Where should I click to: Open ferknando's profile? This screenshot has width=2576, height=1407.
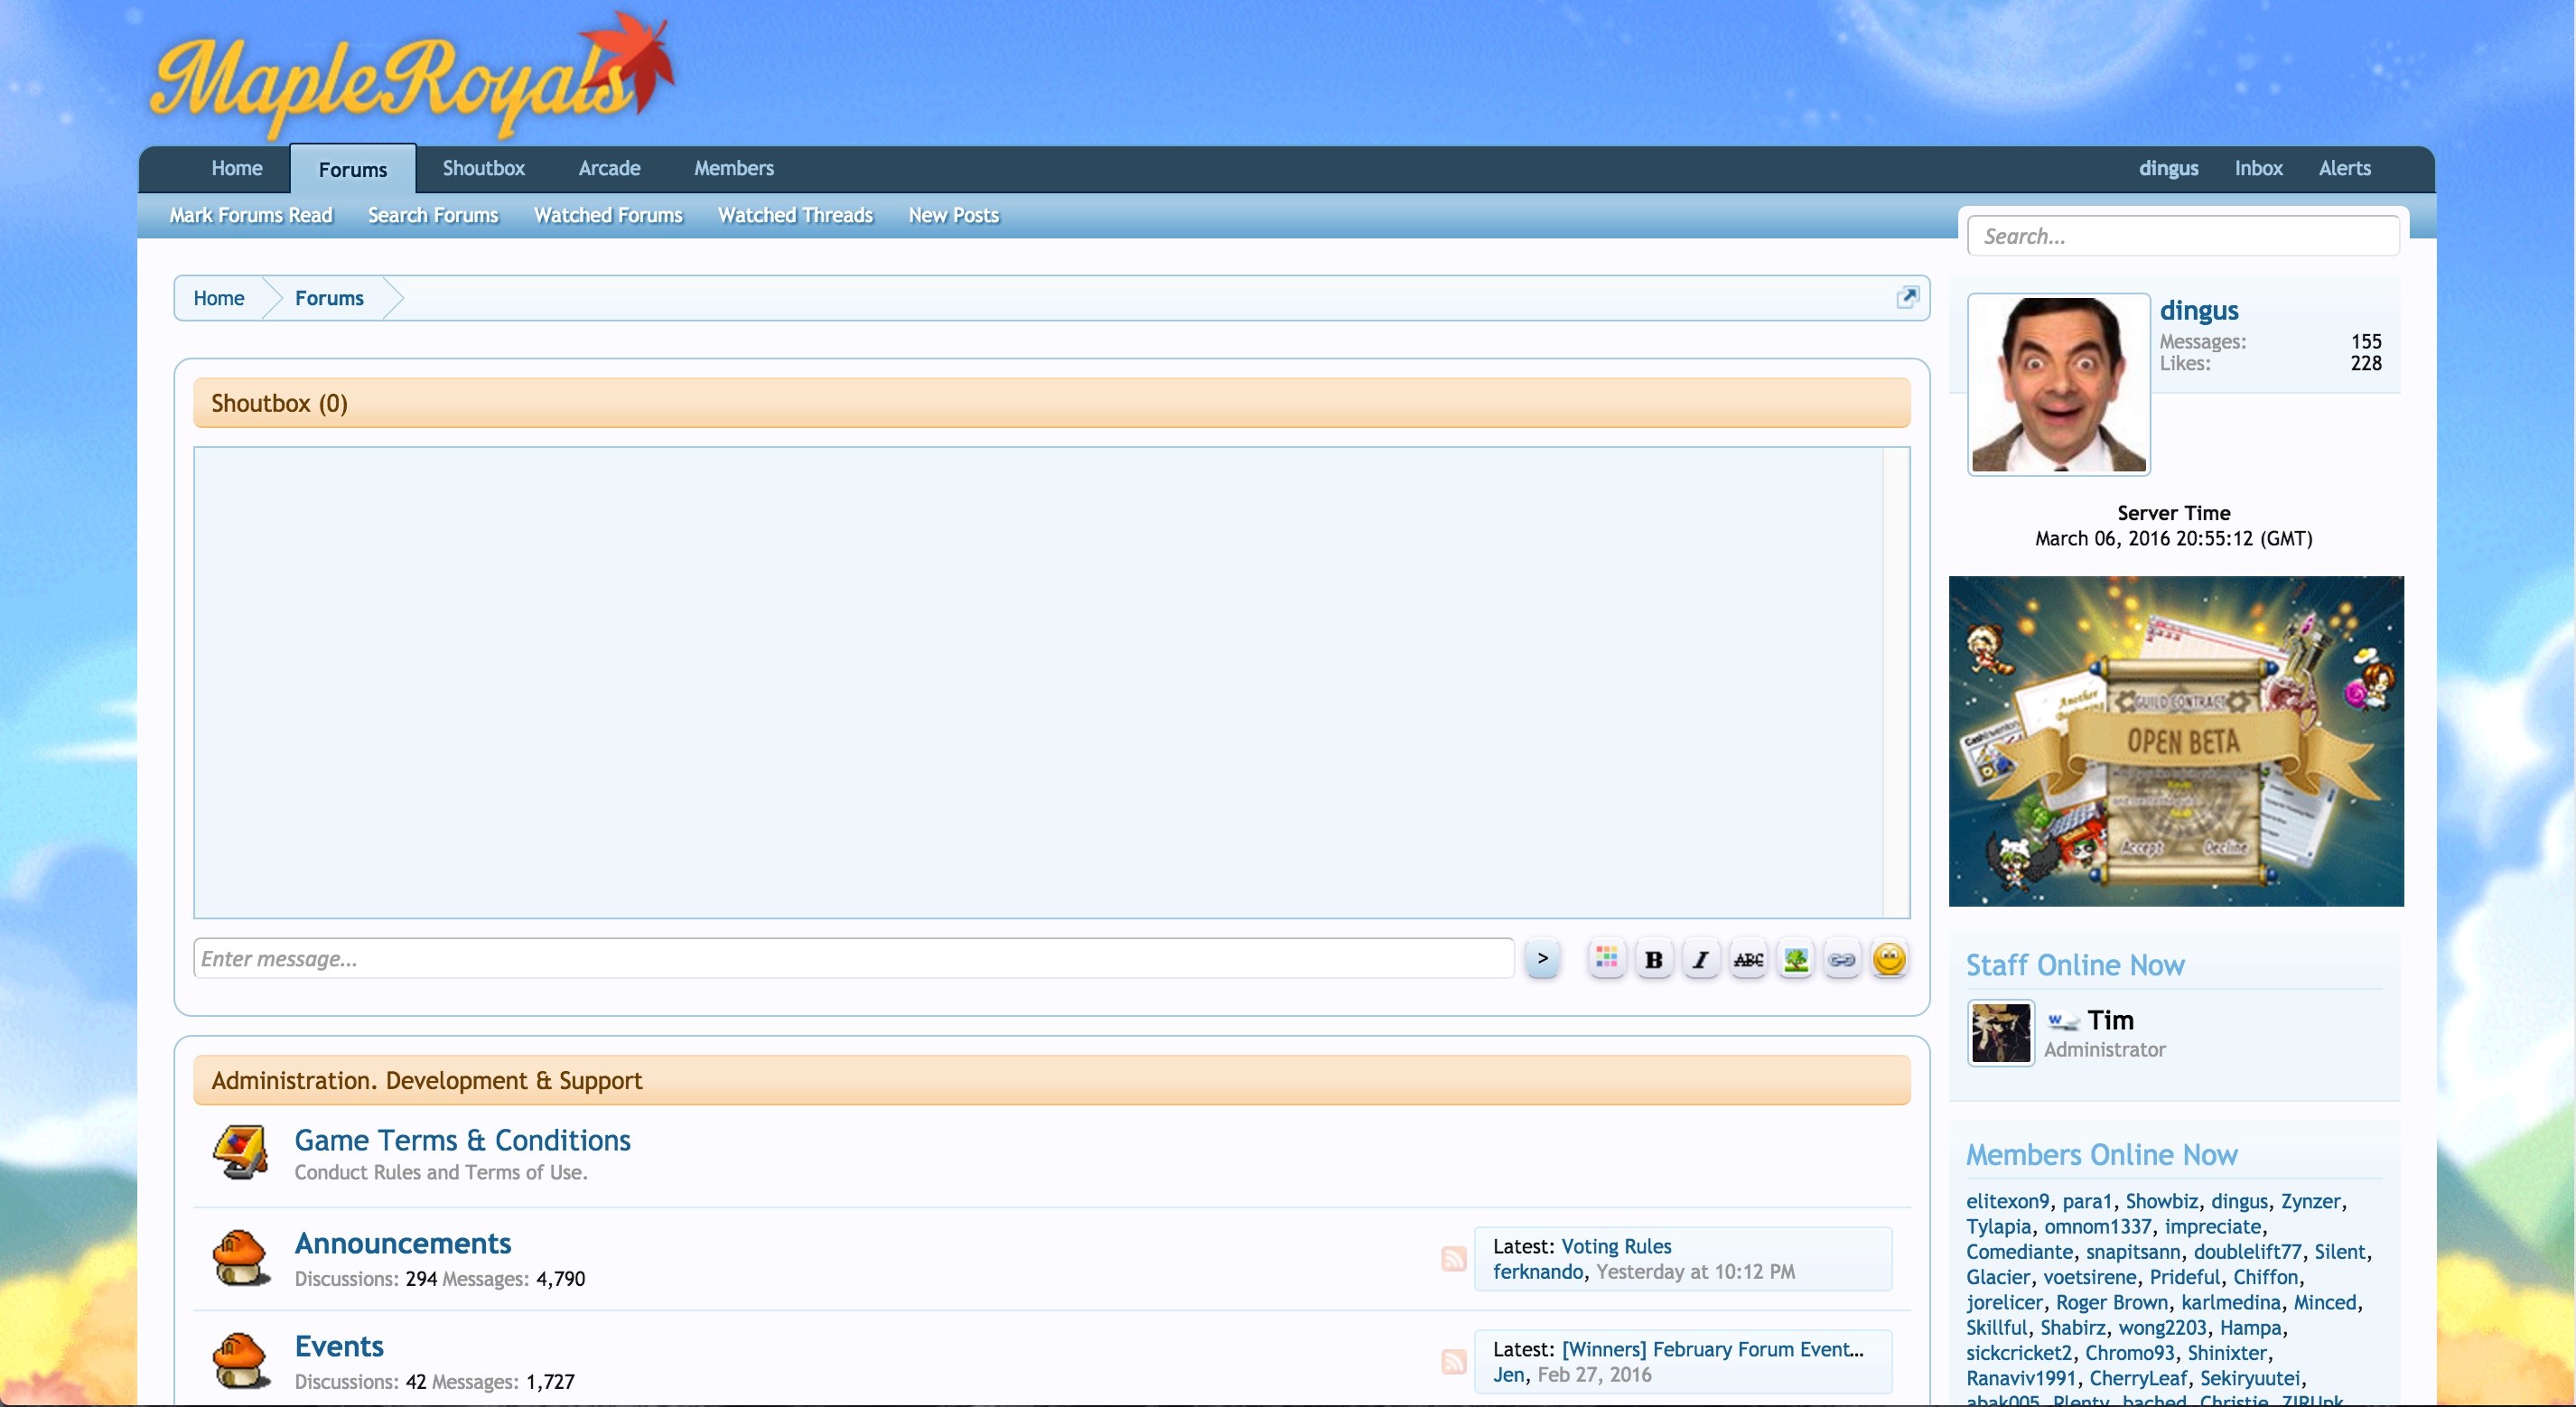tap(1538, 1271)
